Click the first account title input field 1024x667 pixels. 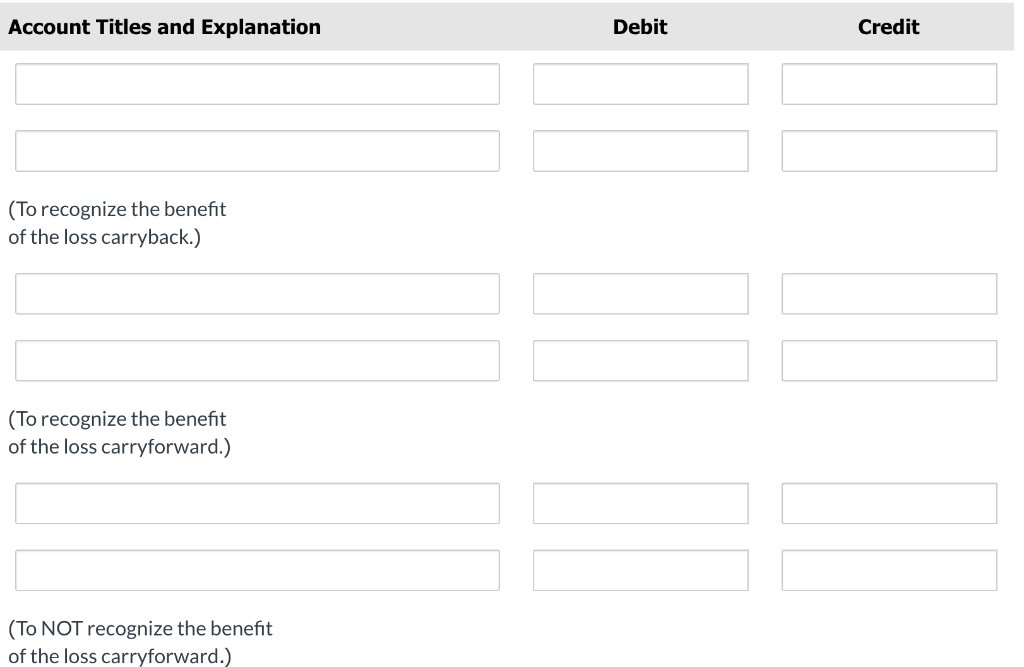[x=257, y=84]
